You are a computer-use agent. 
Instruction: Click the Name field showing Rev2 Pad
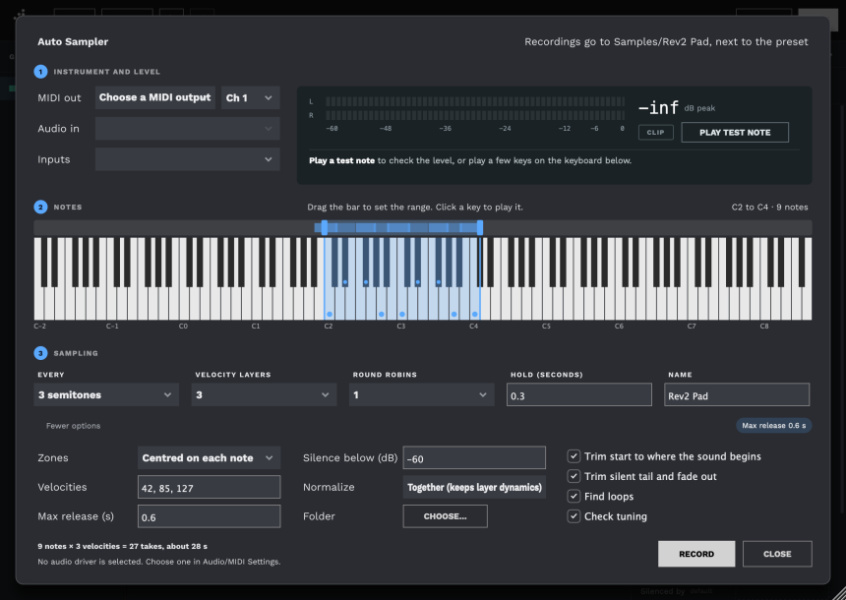point(736,395)
